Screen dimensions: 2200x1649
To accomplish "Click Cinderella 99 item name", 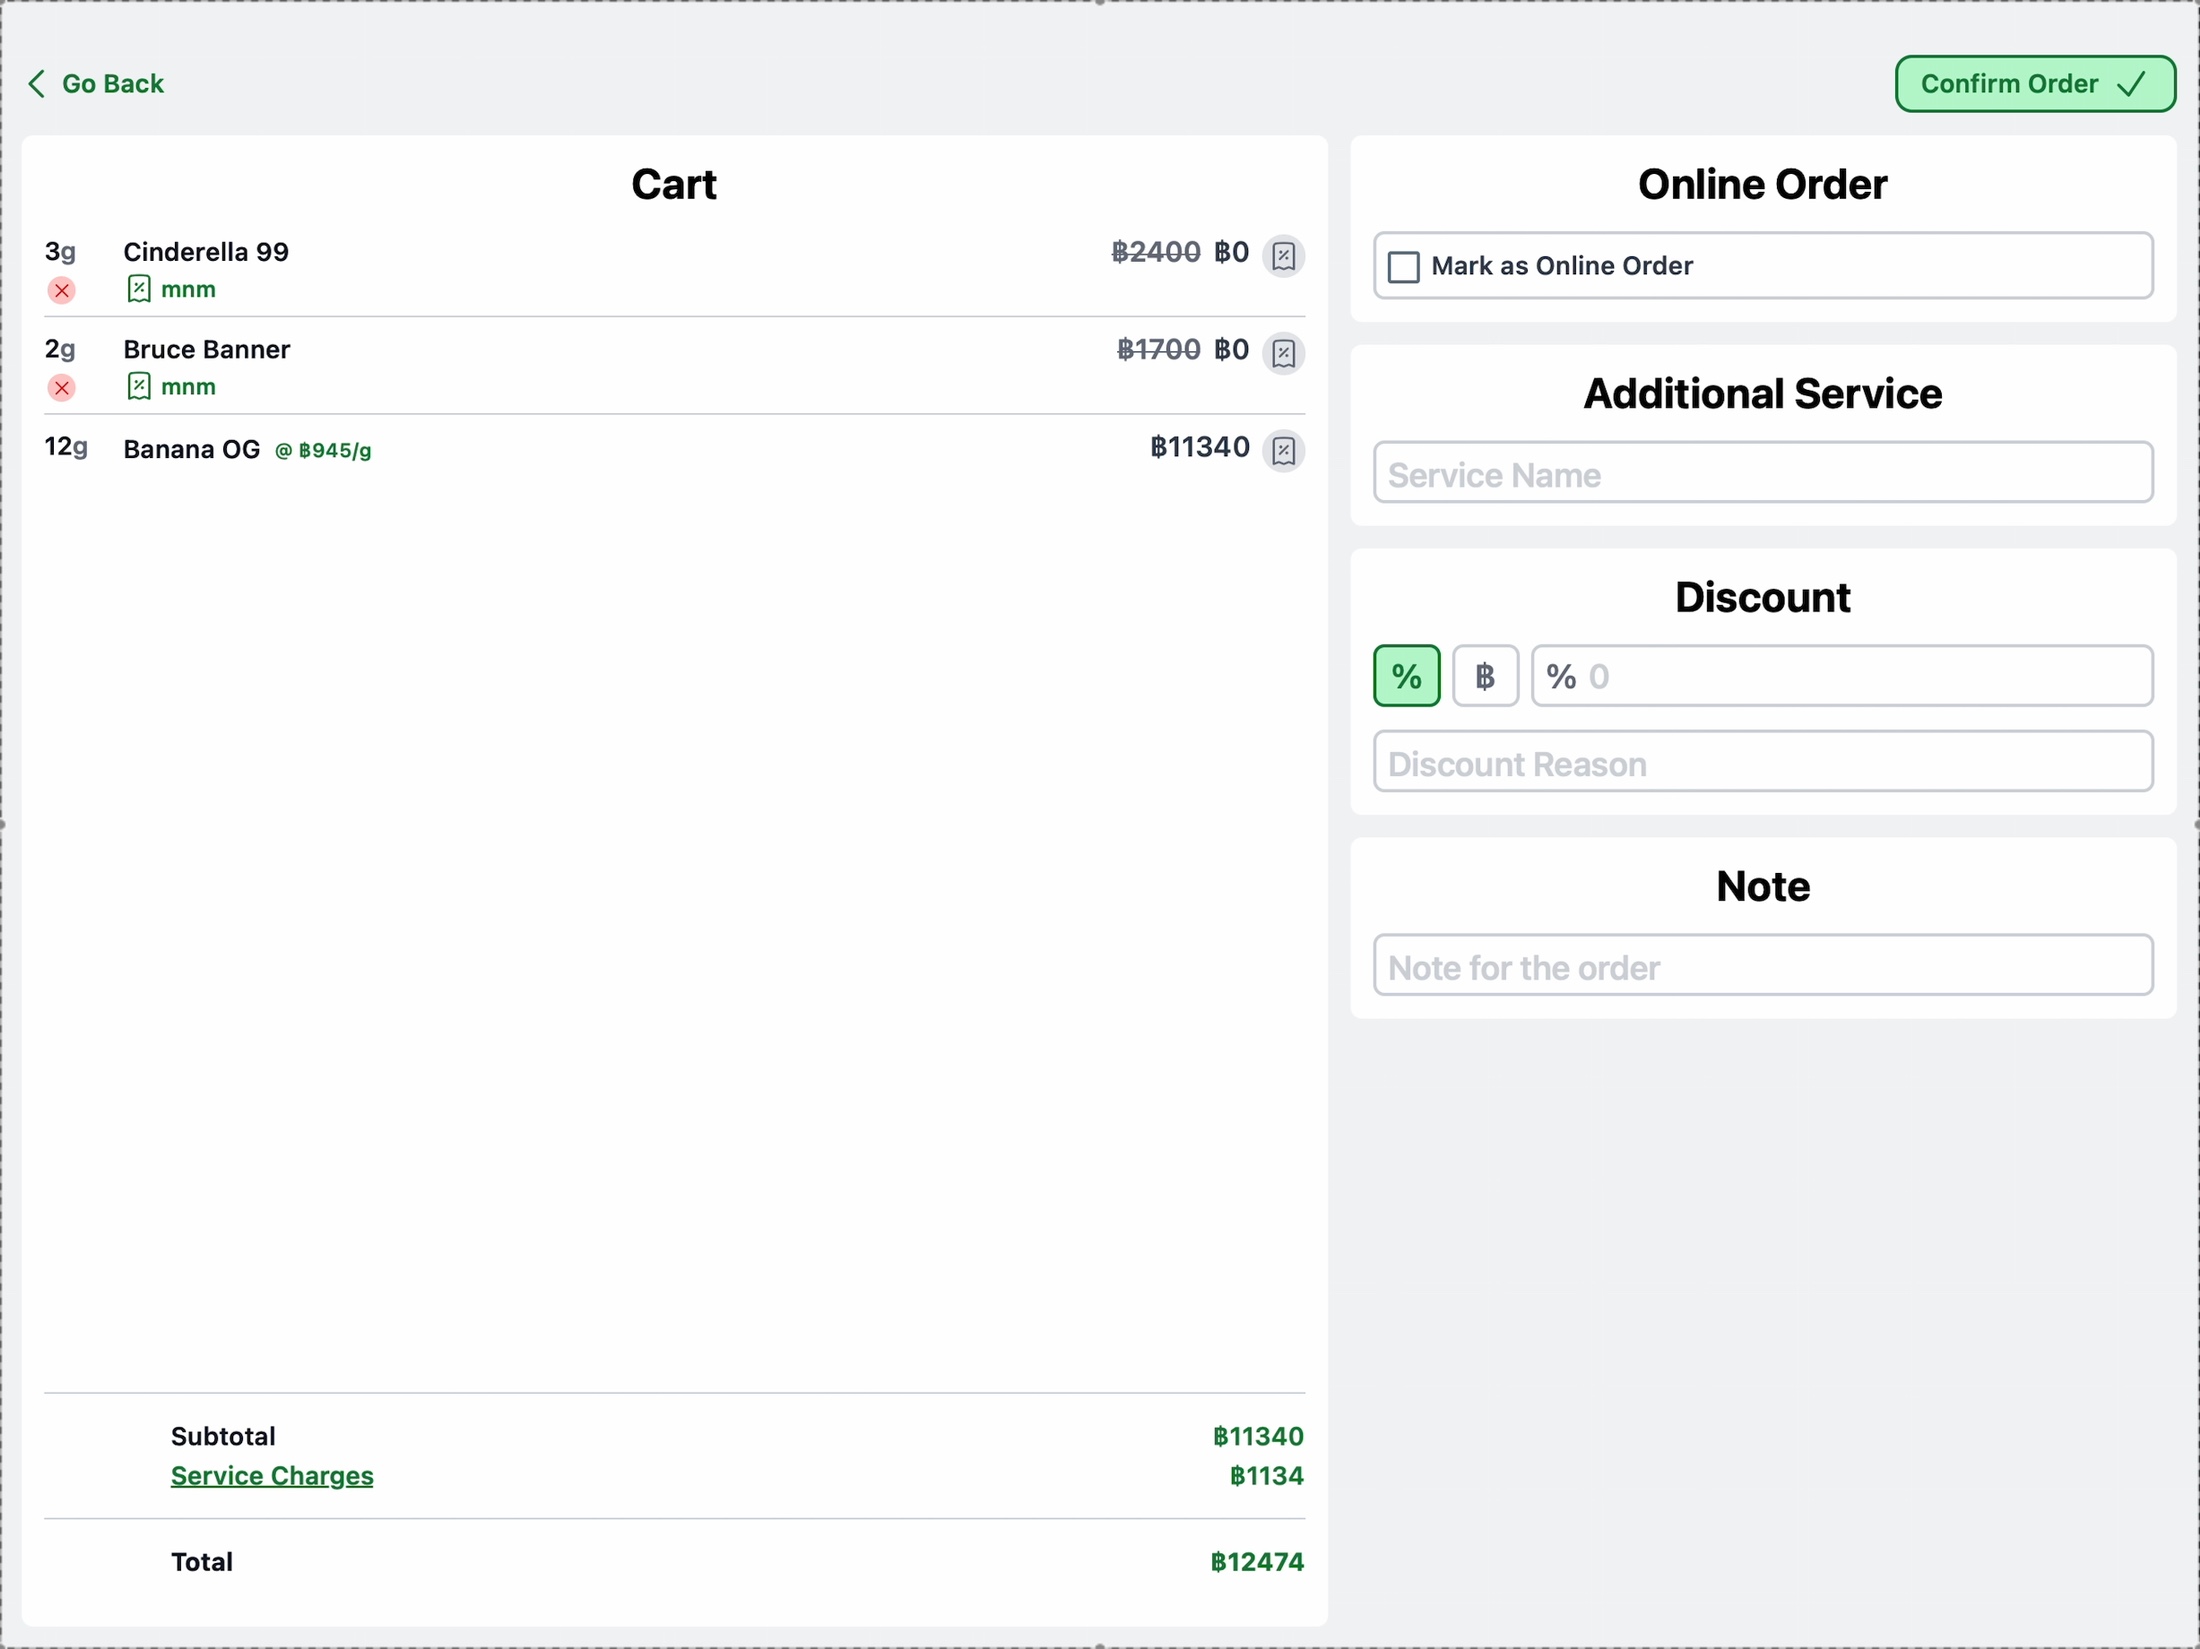I will (206, 252).
